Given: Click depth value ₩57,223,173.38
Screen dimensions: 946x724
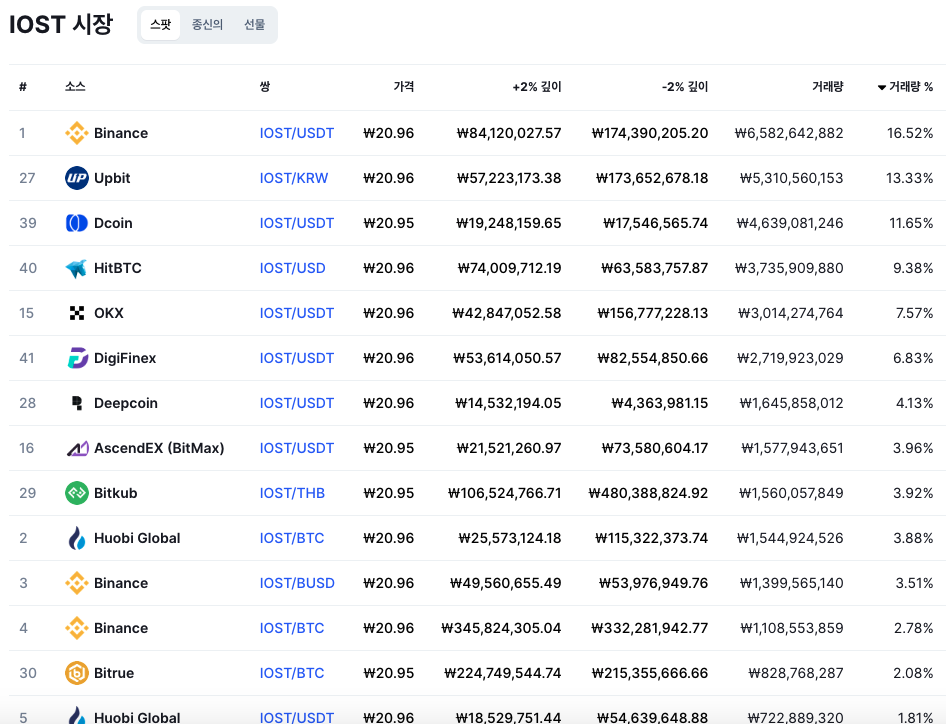Looking at the screenshot, I should (x=509, y=178).
